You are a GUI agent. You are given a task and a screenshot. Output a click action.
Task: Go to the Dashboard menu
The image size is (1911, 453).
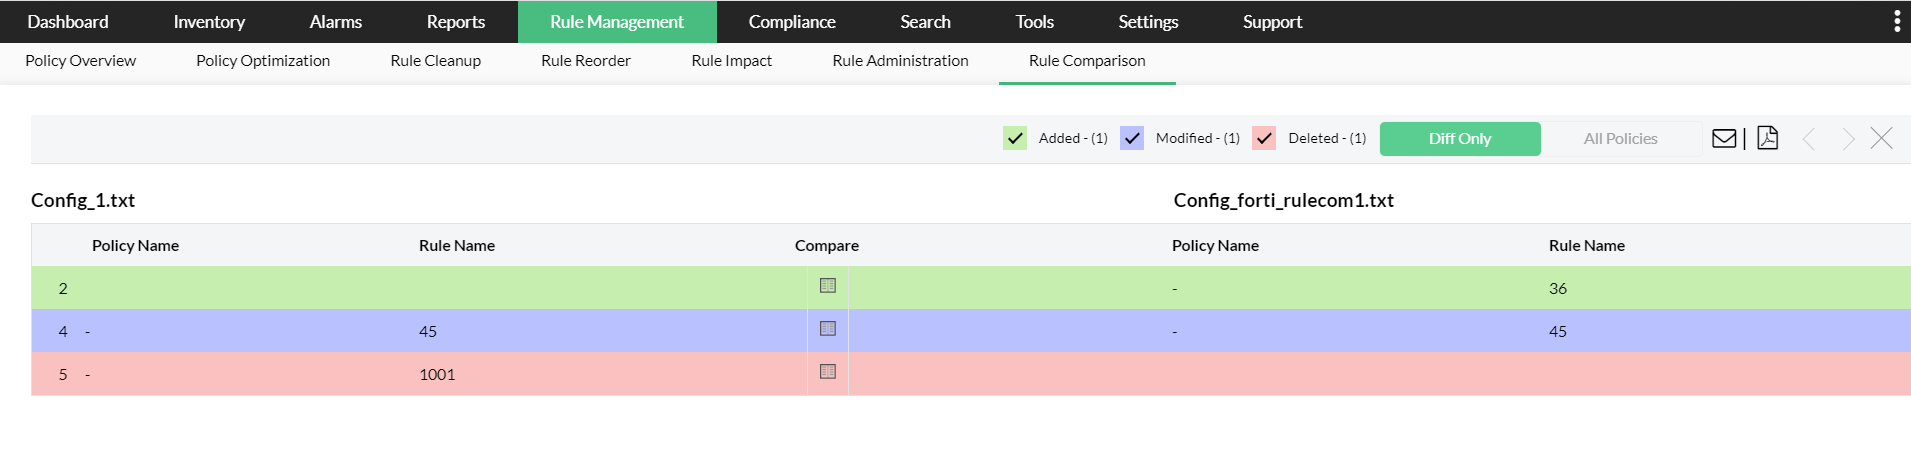click(x=68, y=21)
